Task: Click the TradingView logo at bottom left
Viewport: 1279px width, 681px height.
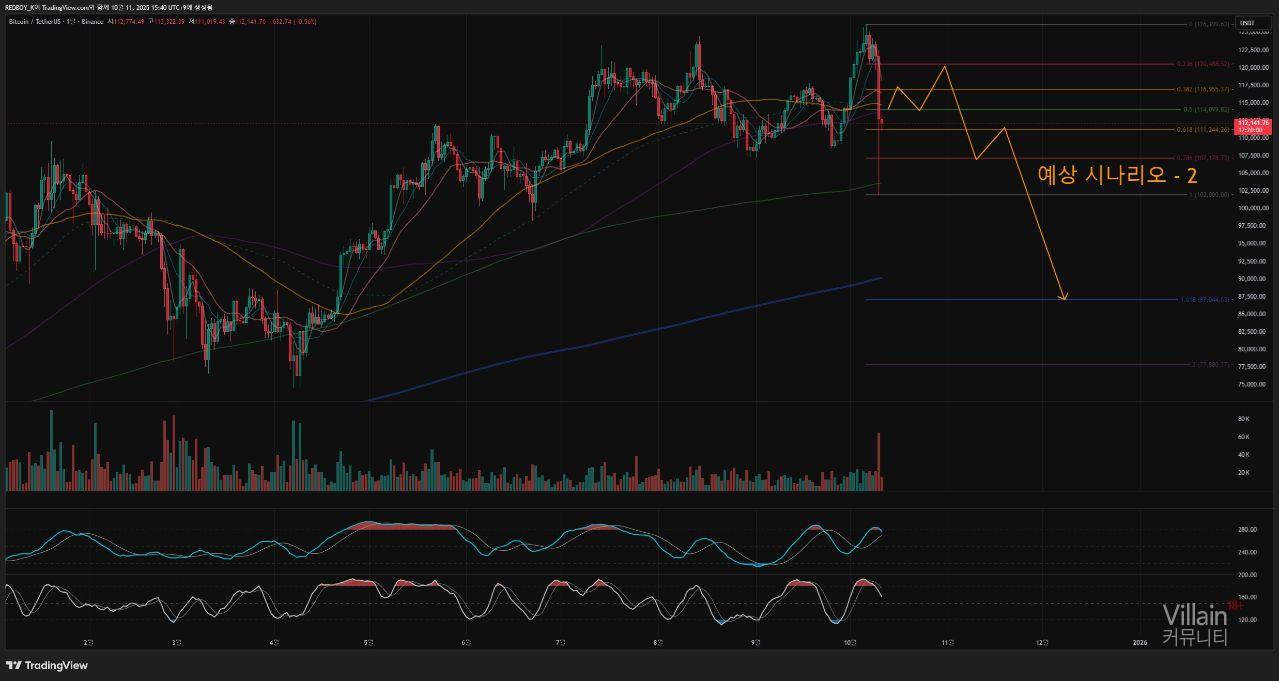Action: [47, 665]
